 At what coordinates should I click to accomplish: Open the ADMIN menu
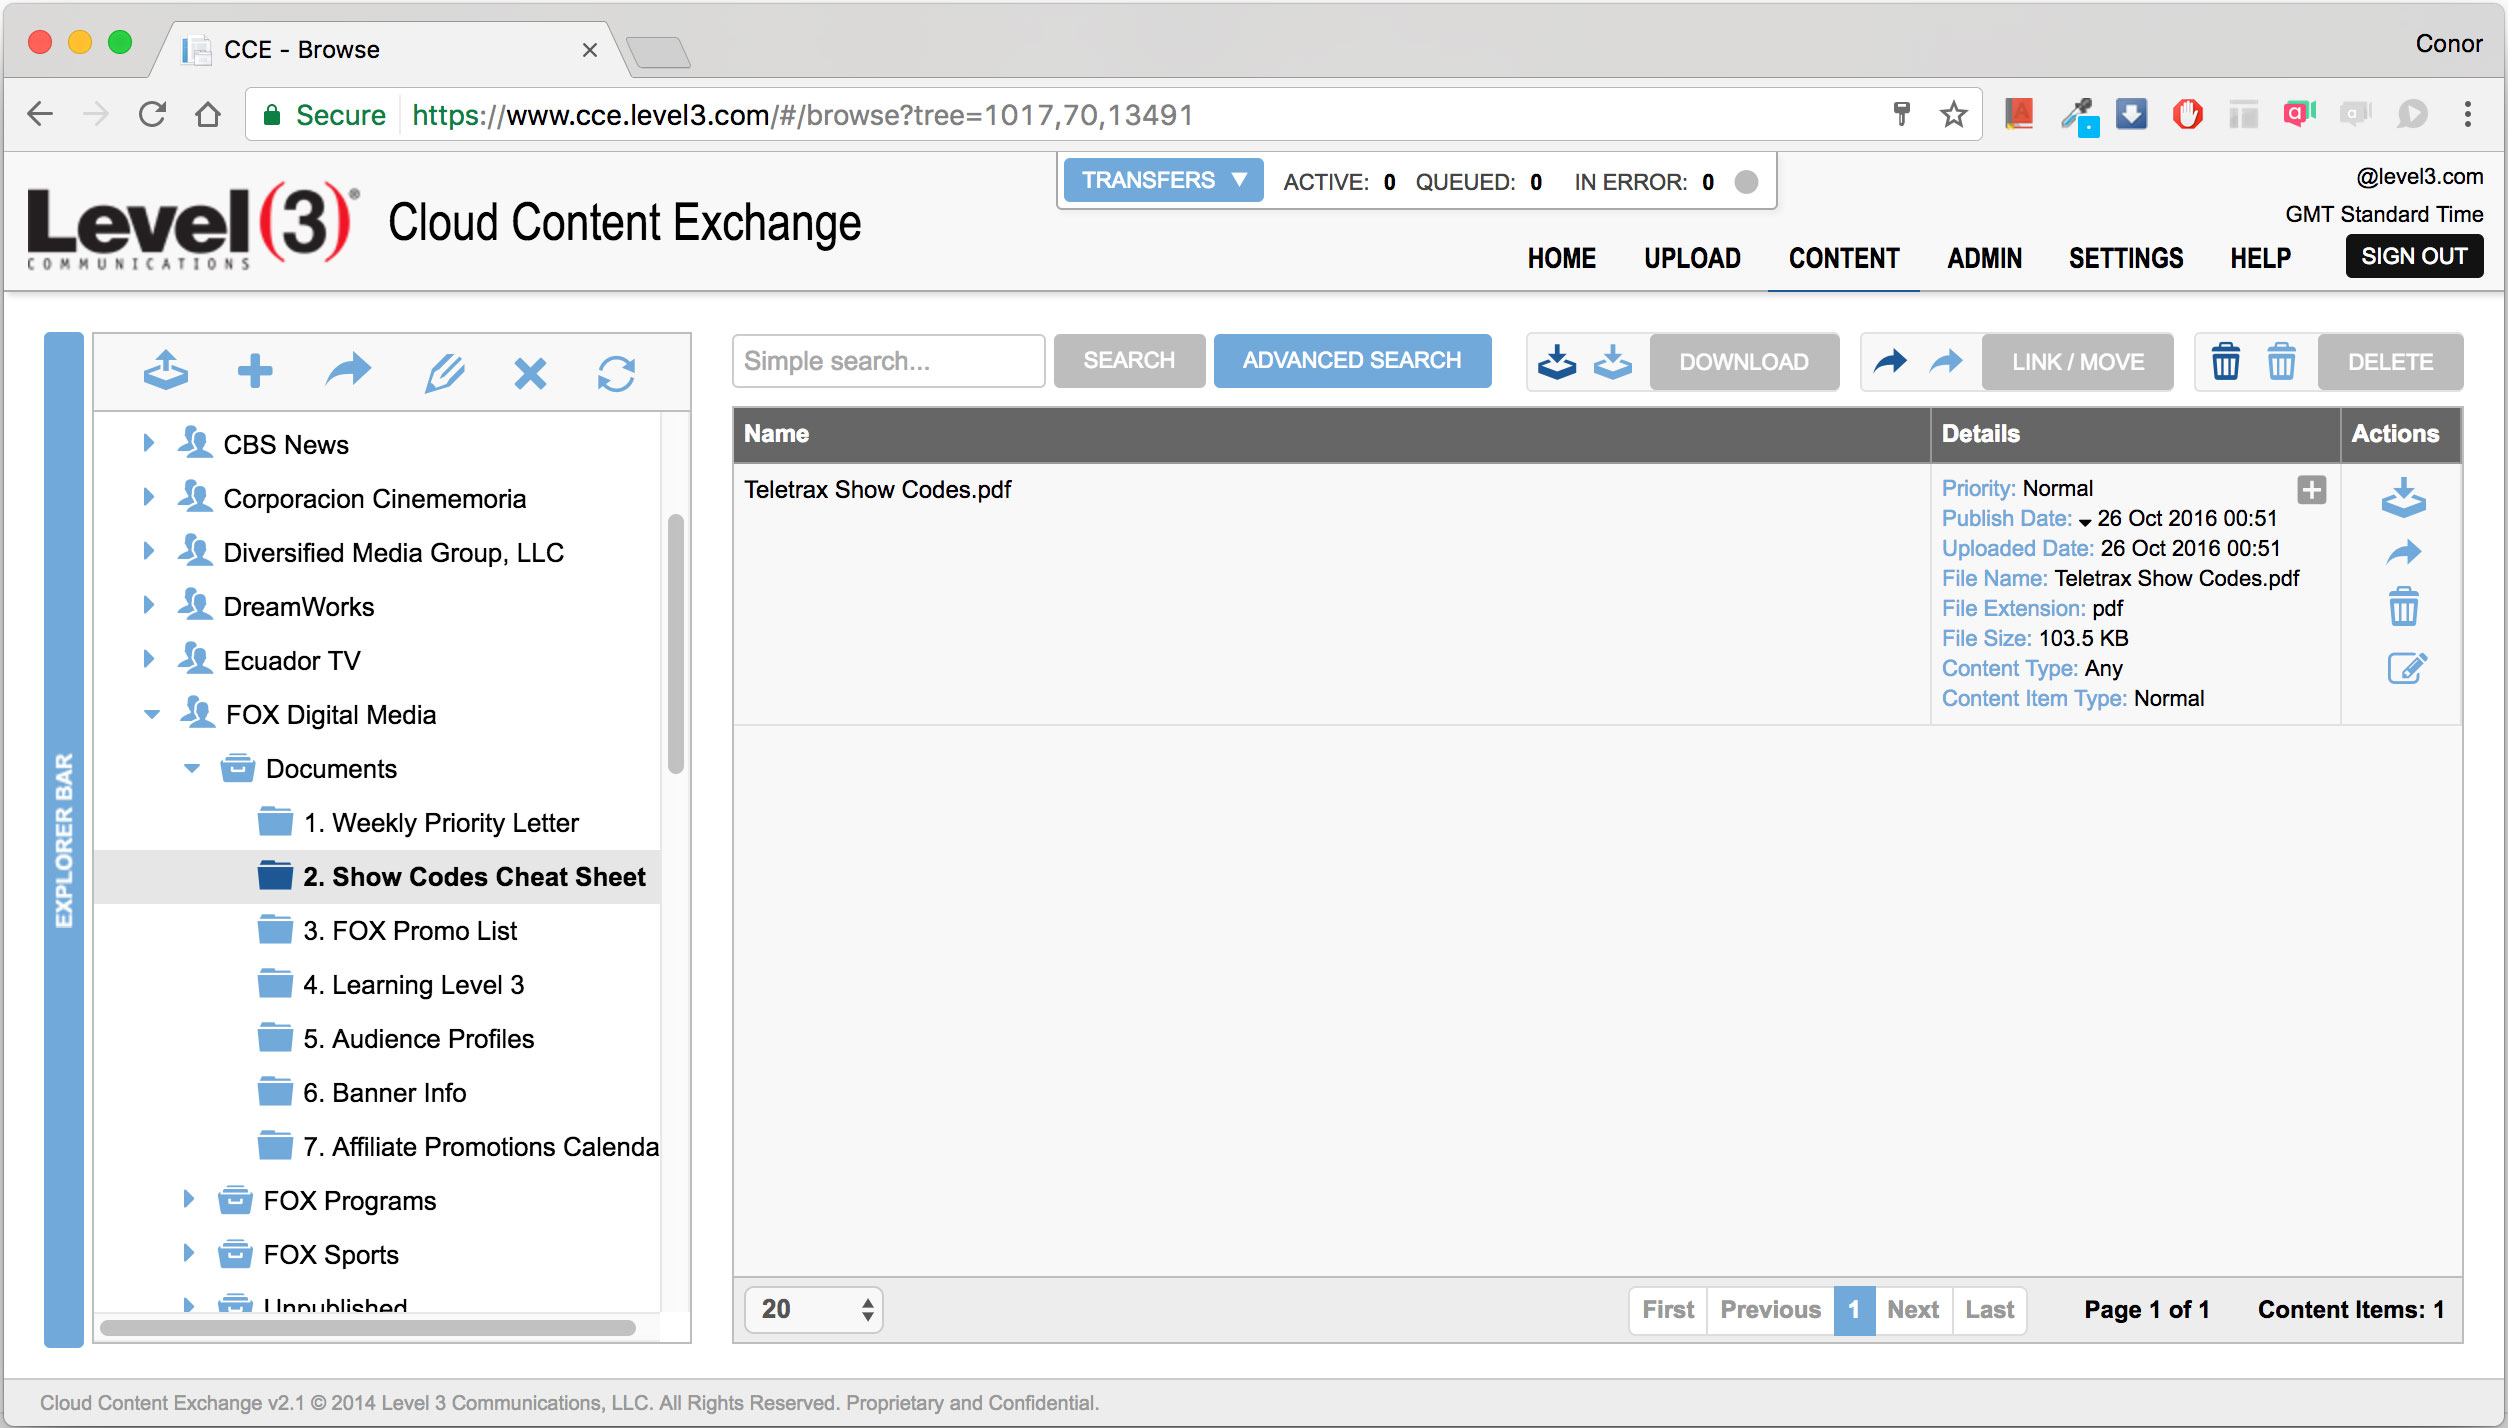(x=1984, y=258)
